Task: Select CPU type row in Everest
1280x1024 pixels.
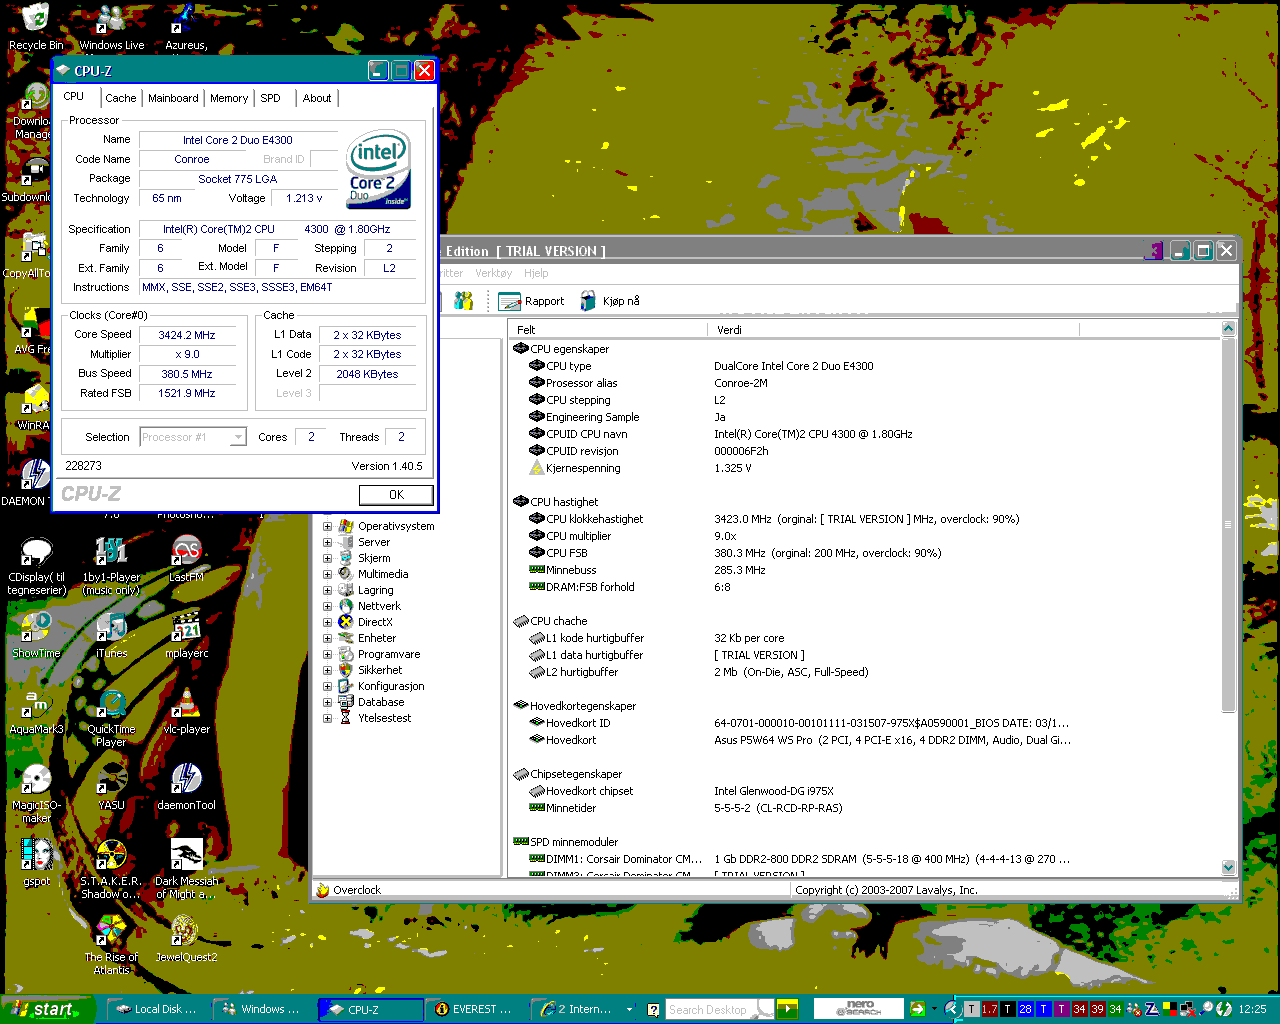Action: tap(865, 366)
